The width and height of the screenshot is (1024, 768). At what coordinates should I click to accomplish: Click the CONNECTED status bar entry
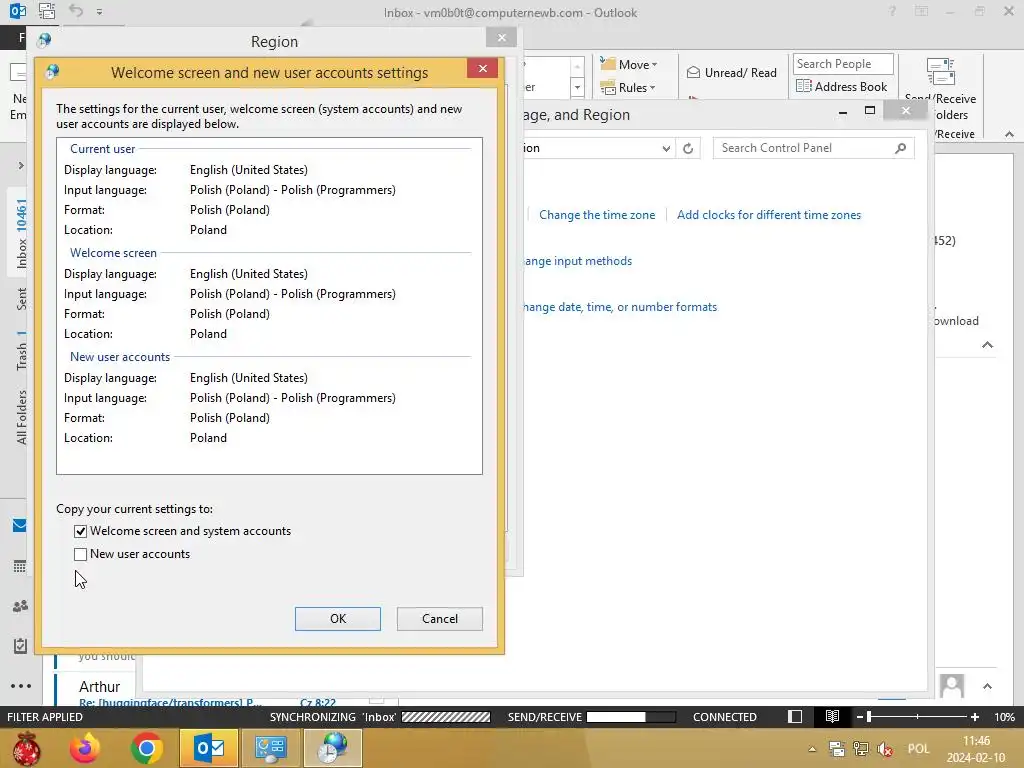click(725, 717)
